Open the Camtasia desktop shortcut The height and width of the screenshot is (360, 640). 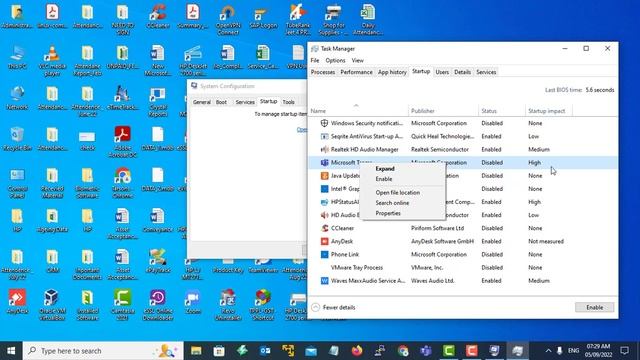[x=122, y=305]
